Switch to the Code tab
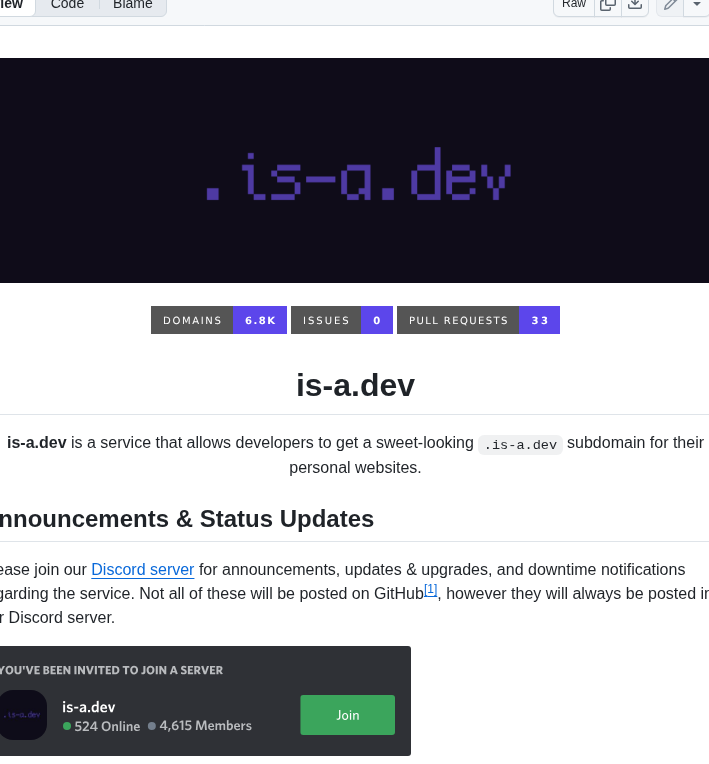The height and width of the screenshot is (764, 709). pos(67,5)
